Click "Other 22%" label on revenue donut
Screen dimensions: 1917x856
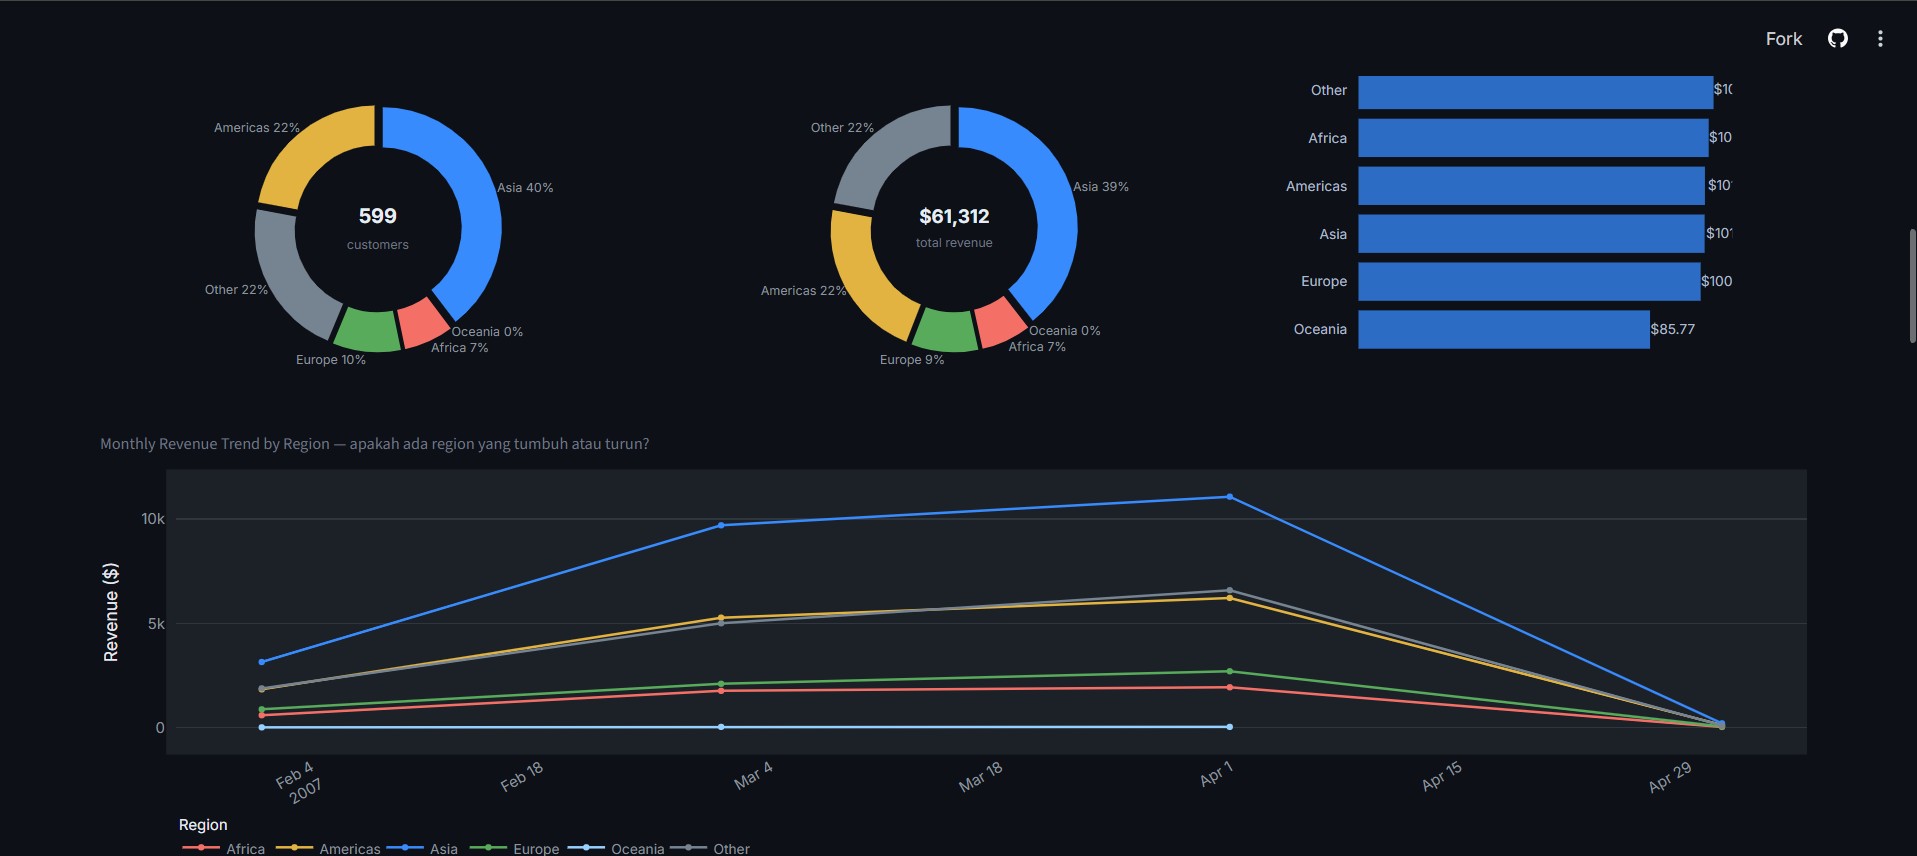pyautogui.click(x=842, y=128)
